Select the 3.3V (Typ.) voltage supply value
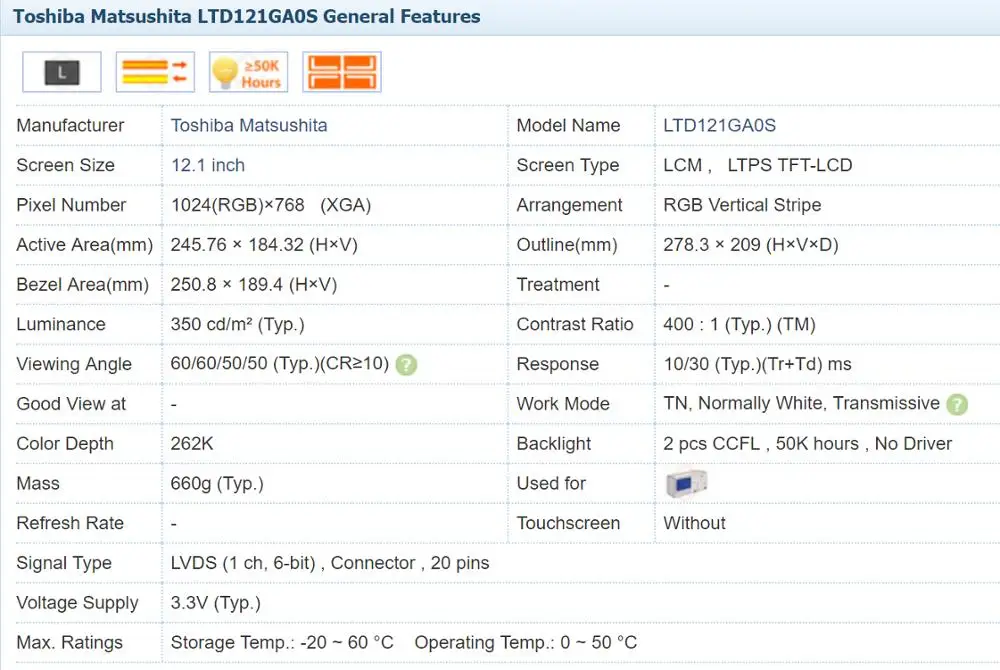Screen dimensions: 1000x670 coord(216,602)
